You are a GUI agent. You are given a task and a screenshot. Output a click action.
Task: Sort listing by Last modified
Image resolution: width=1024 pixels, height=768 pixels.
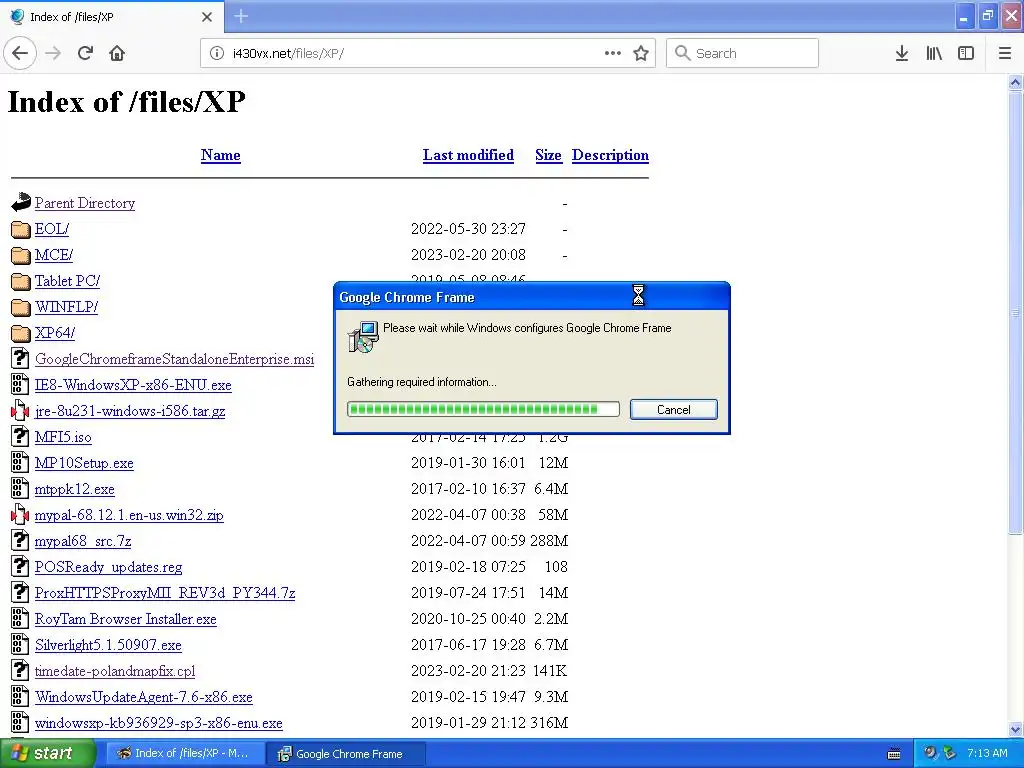[x=468, y=155]
